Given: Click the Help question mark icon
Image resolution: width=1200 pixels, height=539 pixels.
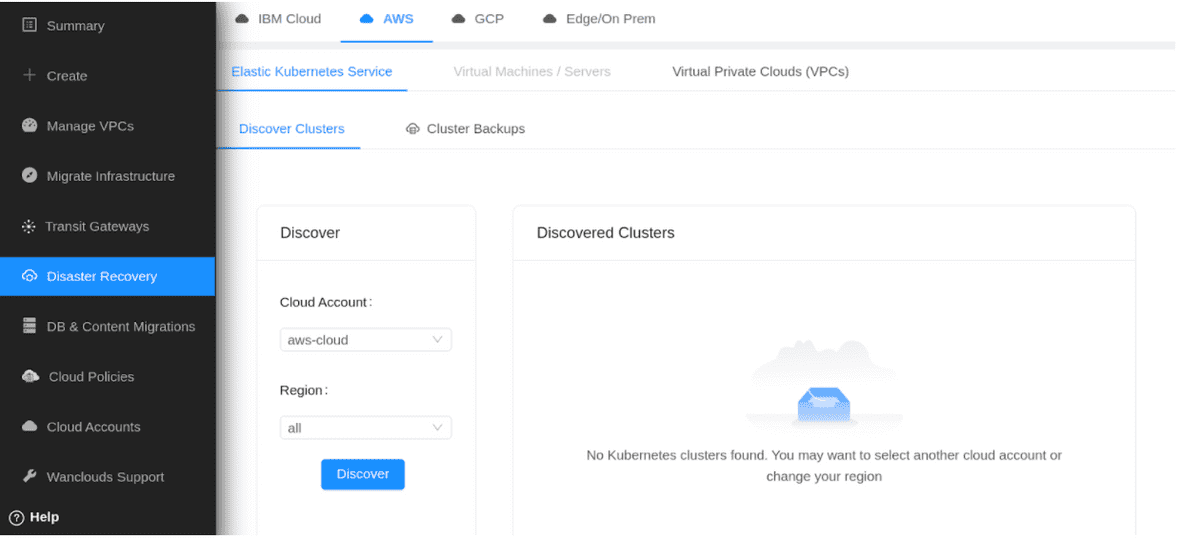Looking at the screenshot, I should 16,517.
